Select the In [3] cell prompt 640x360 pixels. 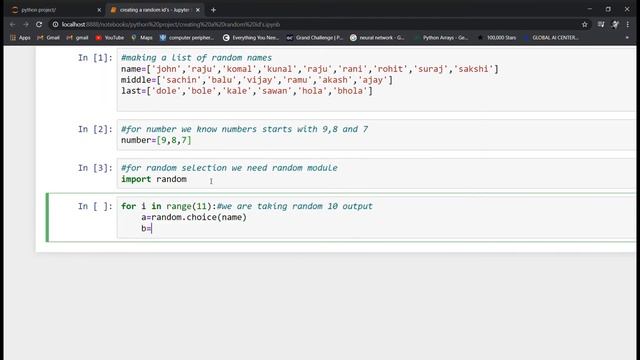(95, 168)
